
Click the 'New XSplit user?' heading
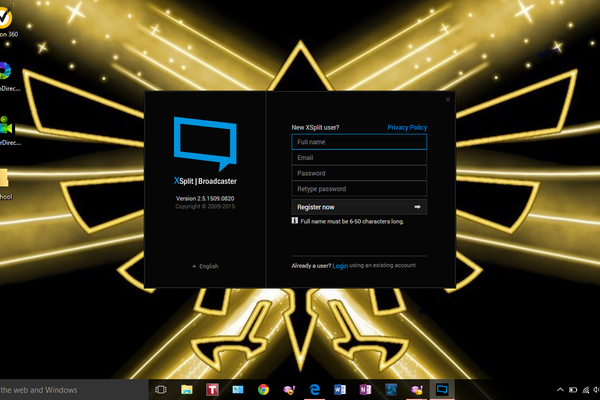(315, 127)
